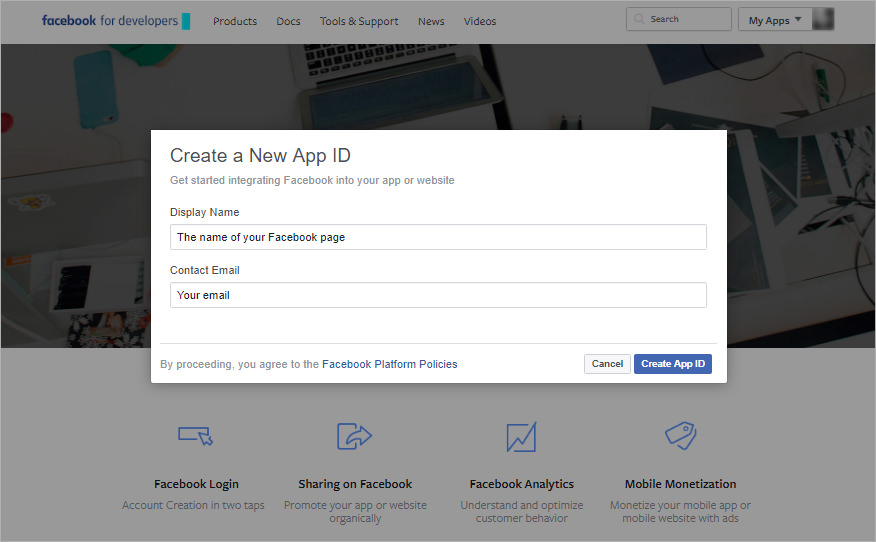Image resolution: width=876 pixels, height=542 pixels.
Task: Click the Facebook Login cursor icon
Action: pos(196,436)
